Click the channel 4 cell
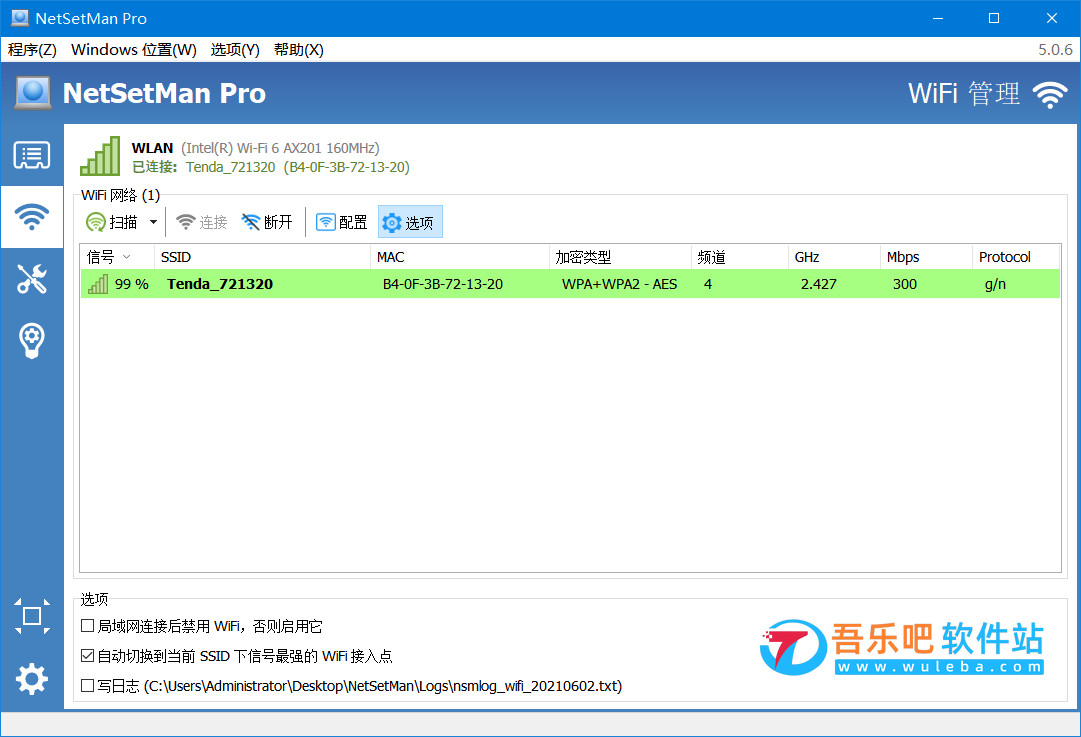Viewport: 1081px width, 737px height. pos(707,284)
